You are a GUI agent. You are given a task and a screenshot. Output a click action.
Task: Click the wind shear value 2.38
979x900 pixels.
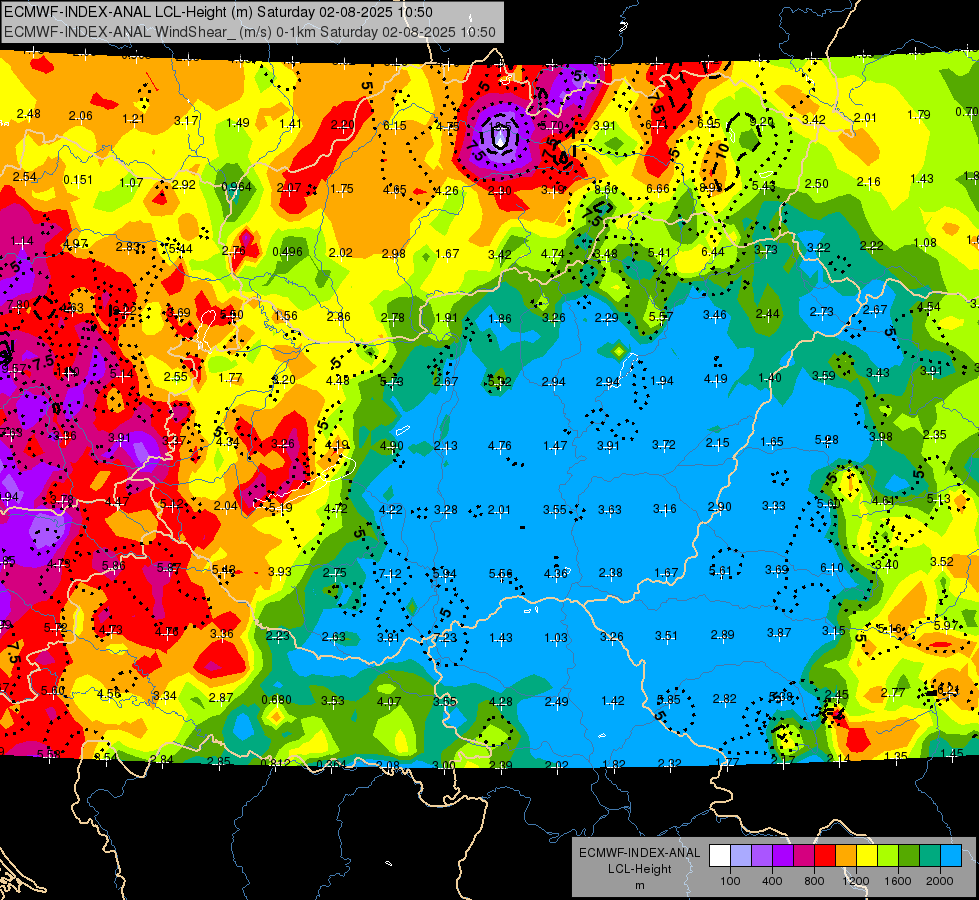[x=610, y=573]
